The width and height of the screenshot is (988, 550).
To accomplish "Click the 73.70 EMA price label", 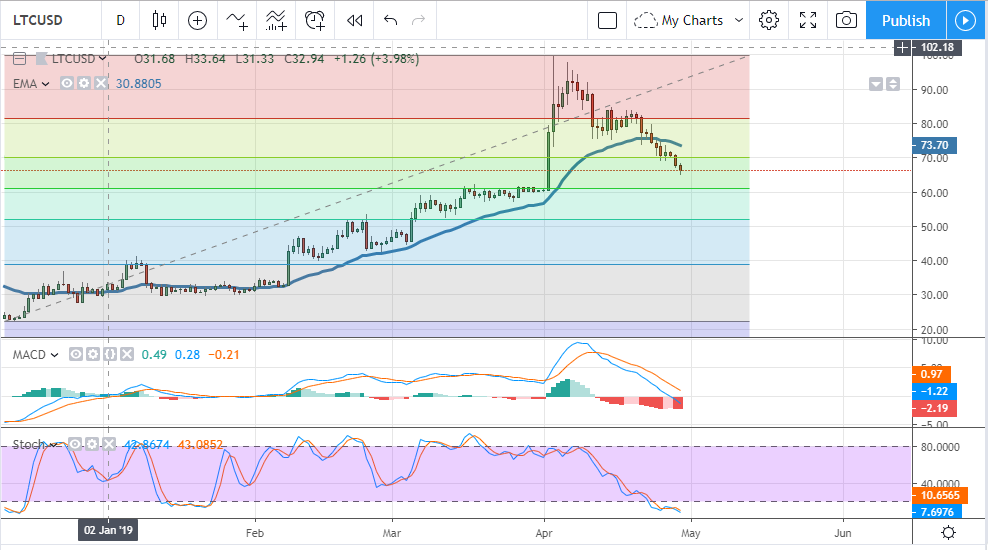I will (934, 145).
